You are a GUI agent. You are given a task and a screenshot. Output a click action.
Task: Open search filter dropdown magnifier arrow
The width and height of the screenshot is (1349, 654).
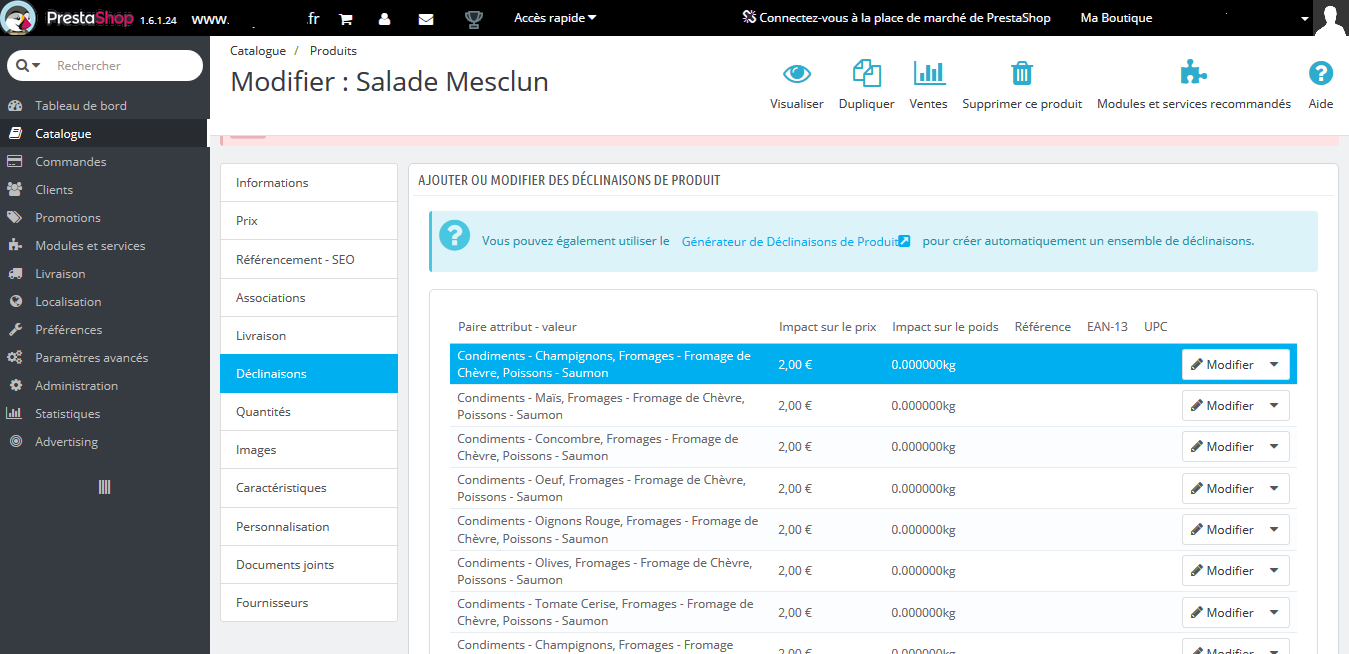pyautogui.click(x=28, y=66)
